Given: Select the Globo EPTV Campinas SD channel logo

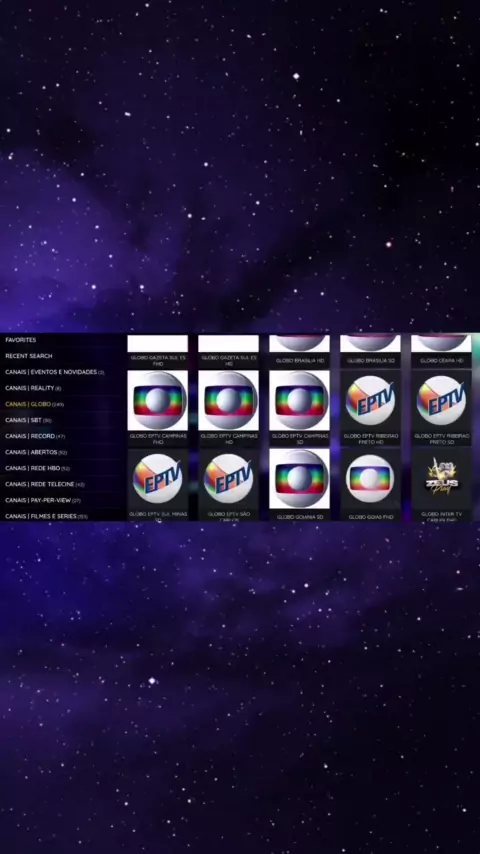Looking at the screenshot, I should pyautogui.click(x=299, y=401).
